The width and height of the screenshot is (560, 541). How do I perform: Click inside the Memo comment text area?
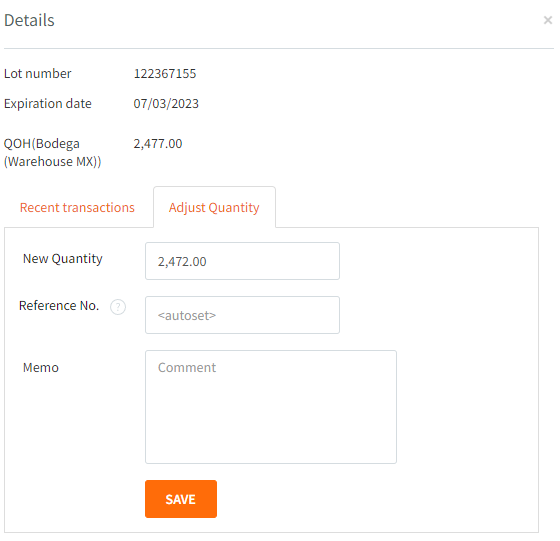271,407
